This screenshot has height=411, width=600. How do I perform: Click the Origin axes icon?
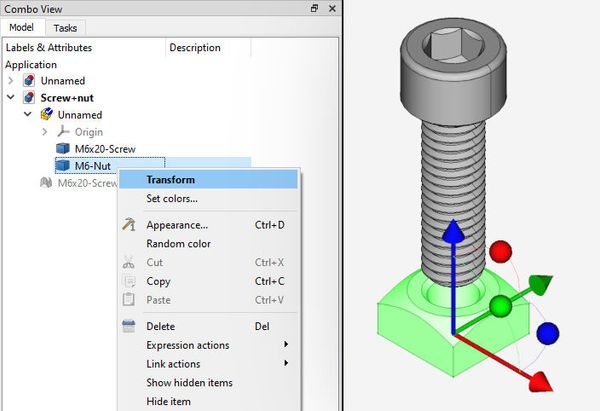coord(63,131)
